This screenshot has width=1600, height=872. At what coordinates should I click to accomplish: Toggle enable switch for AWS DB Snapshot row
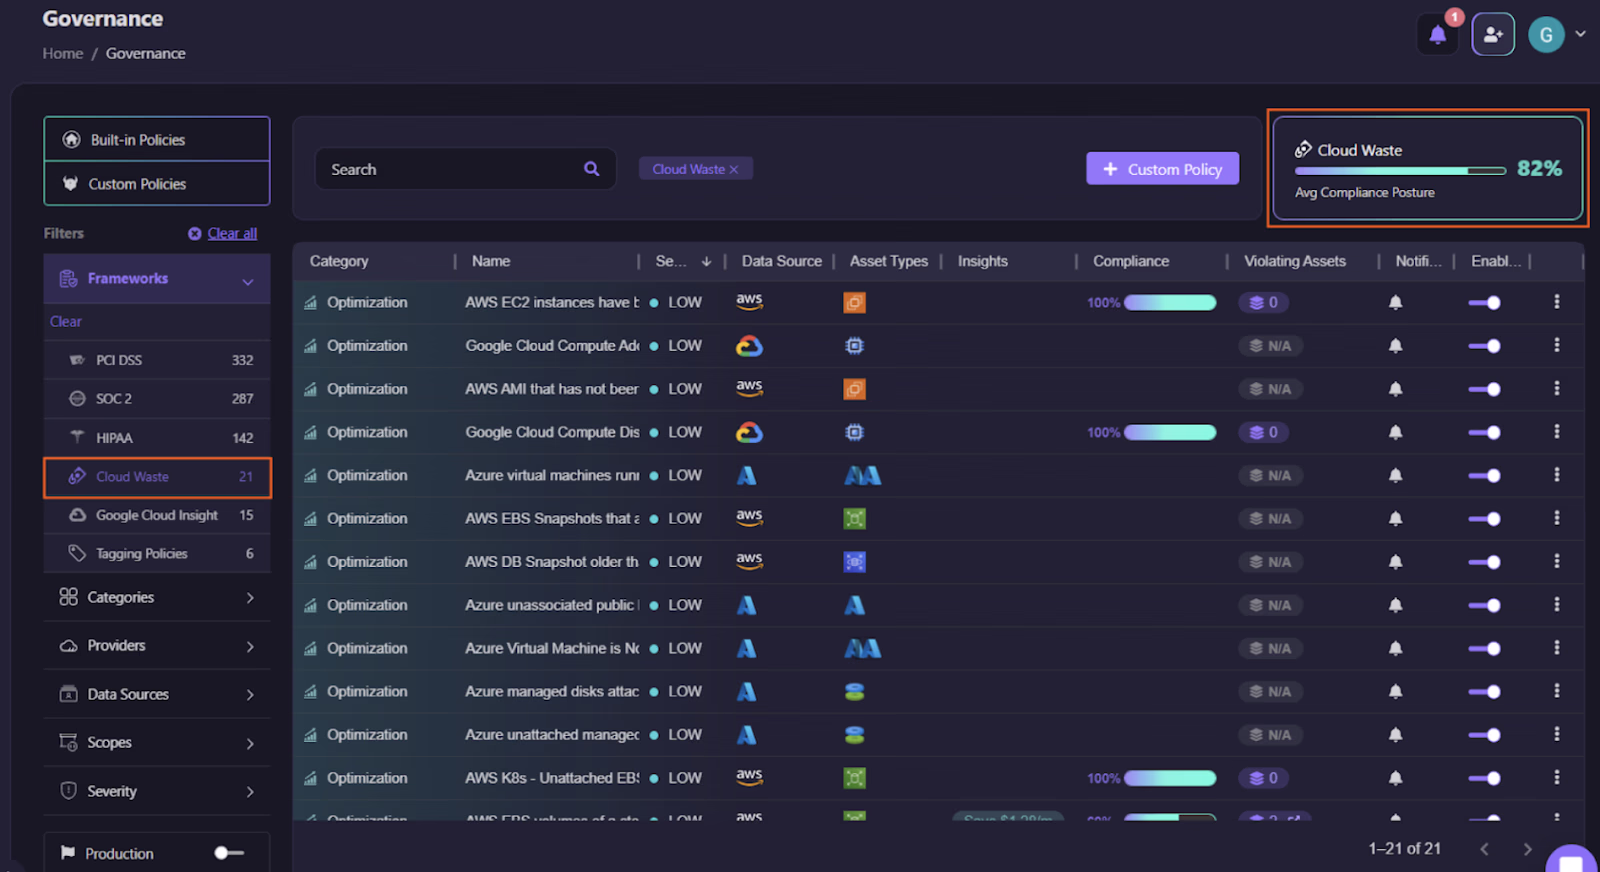tap(1484, 562)
